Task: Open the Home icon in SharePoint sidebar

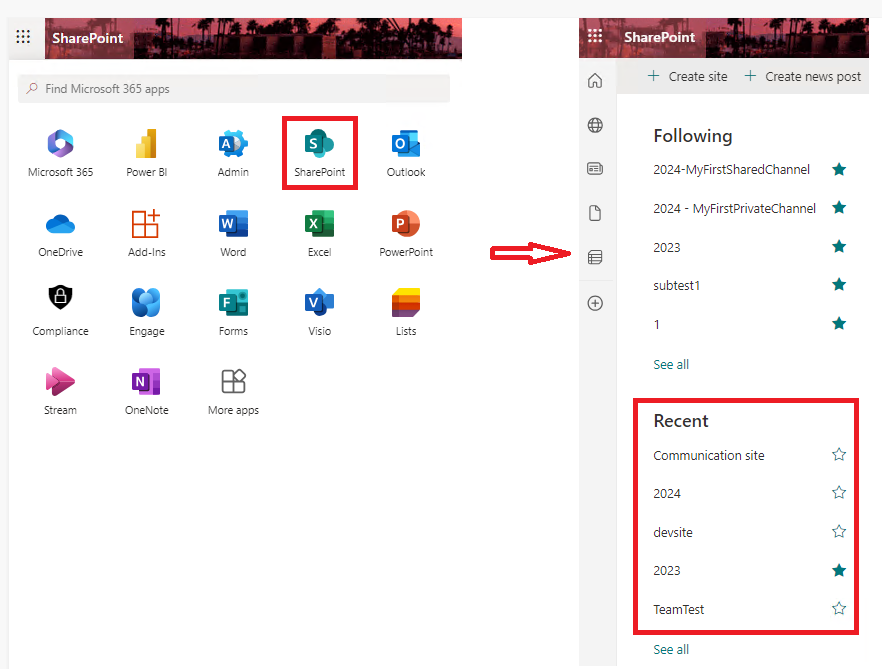Action: (x=595, y=80)
